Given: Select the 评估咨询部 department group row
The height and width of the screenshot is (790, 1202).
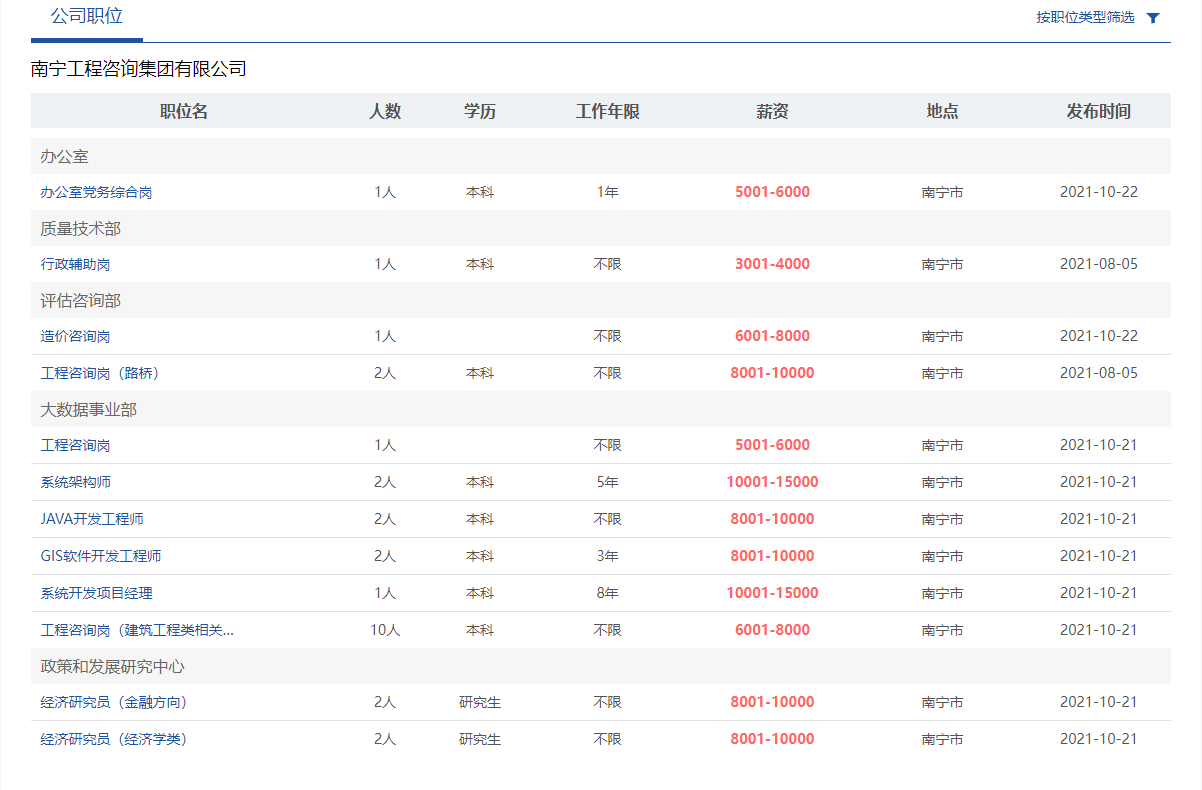Looking at the screenshot, I should [601, 300].
